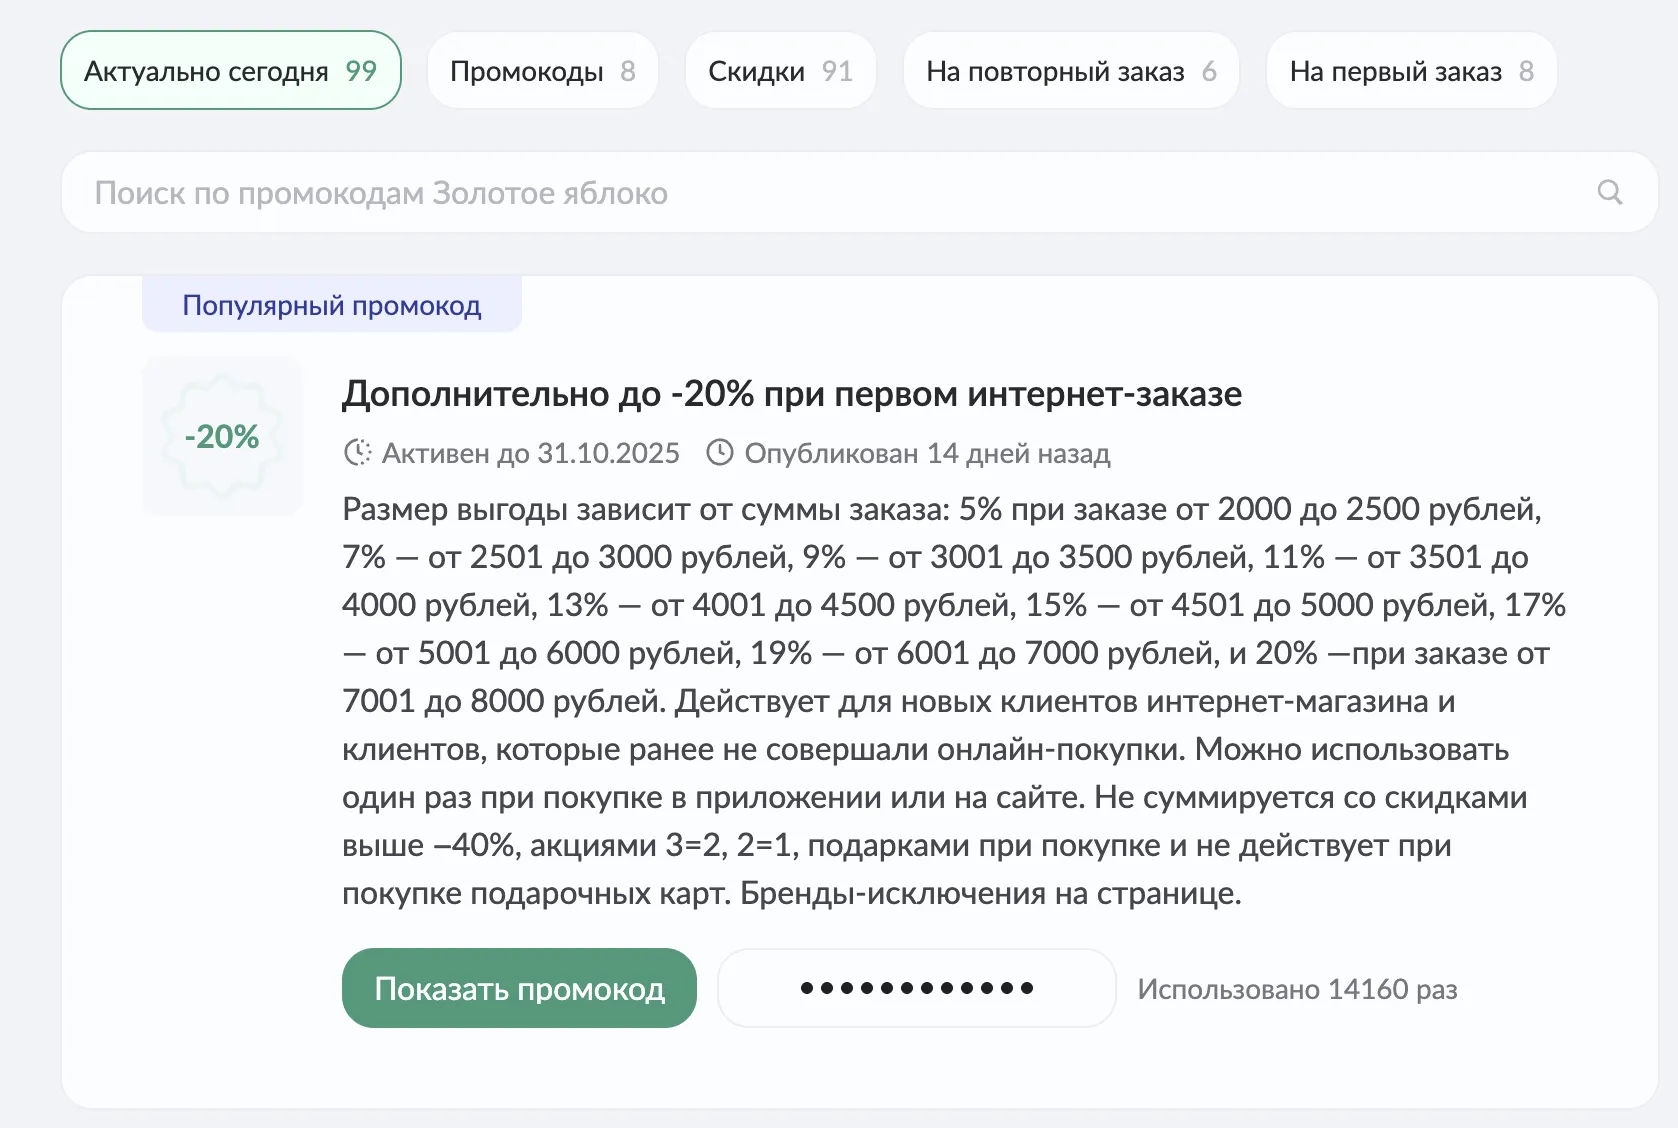Click the 99 count on Актуально сегодня
Screen dimensions: 1678x1128
point(361,71)
